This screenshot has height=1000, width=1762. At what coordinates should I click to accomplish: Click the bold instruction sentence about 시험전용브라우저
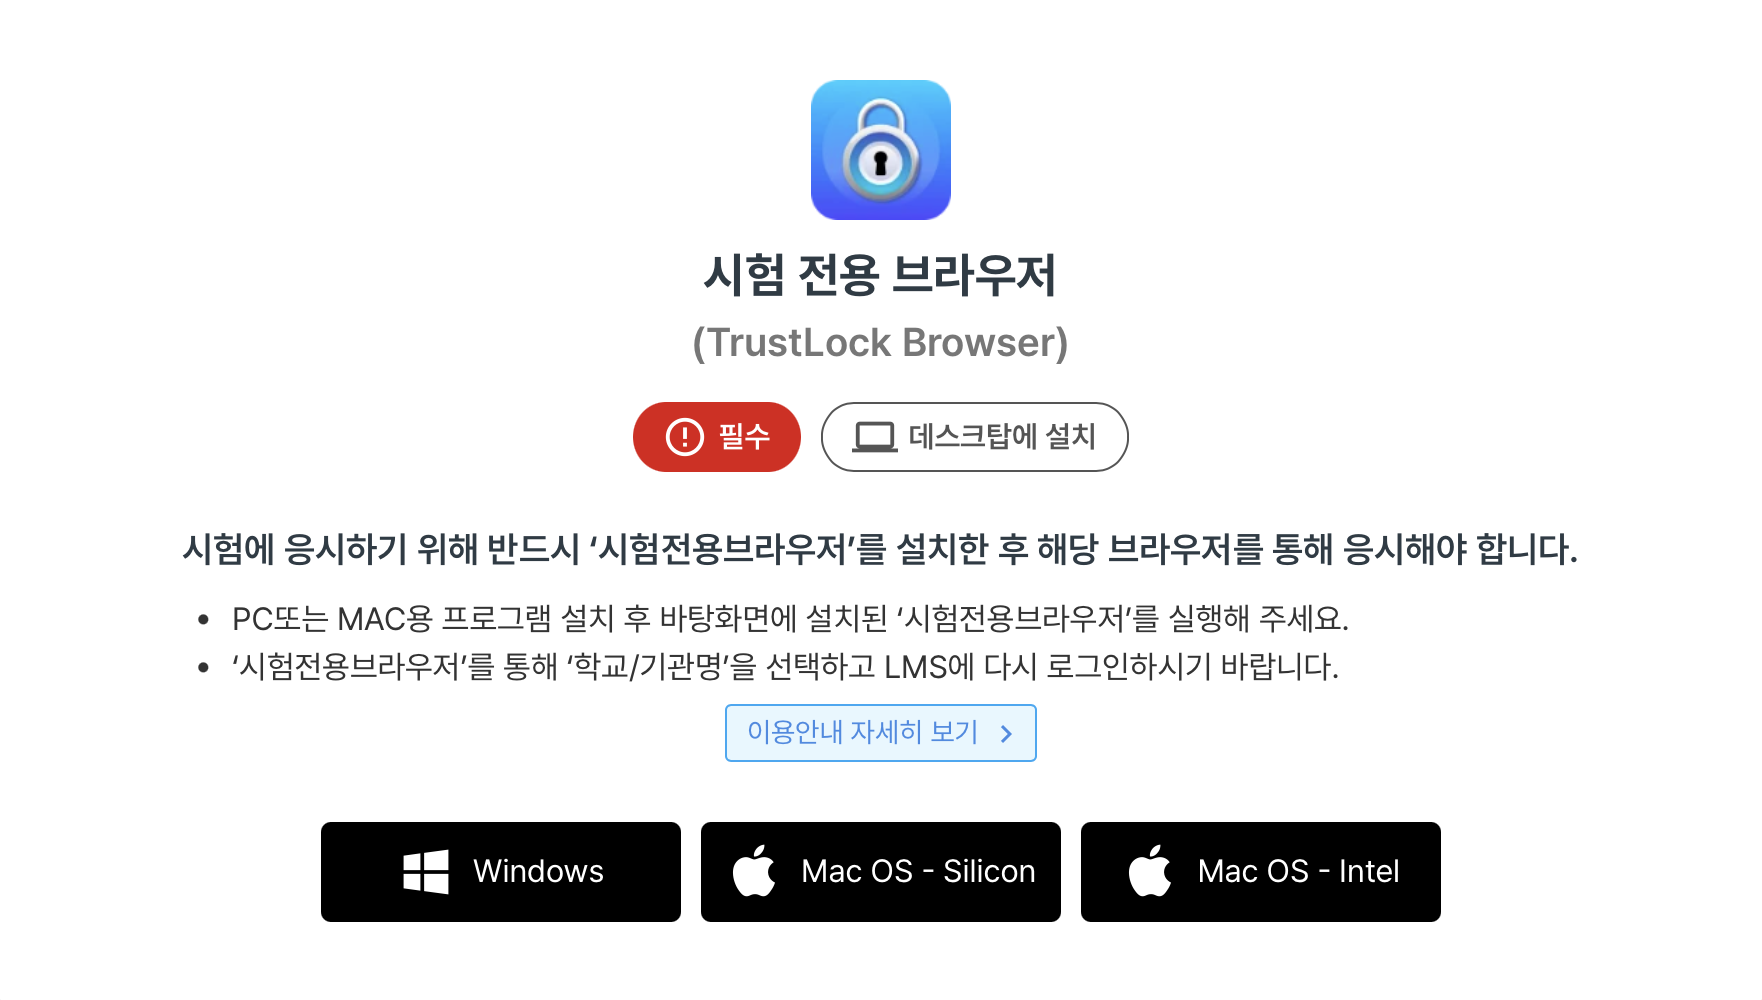tap(880, 549)
